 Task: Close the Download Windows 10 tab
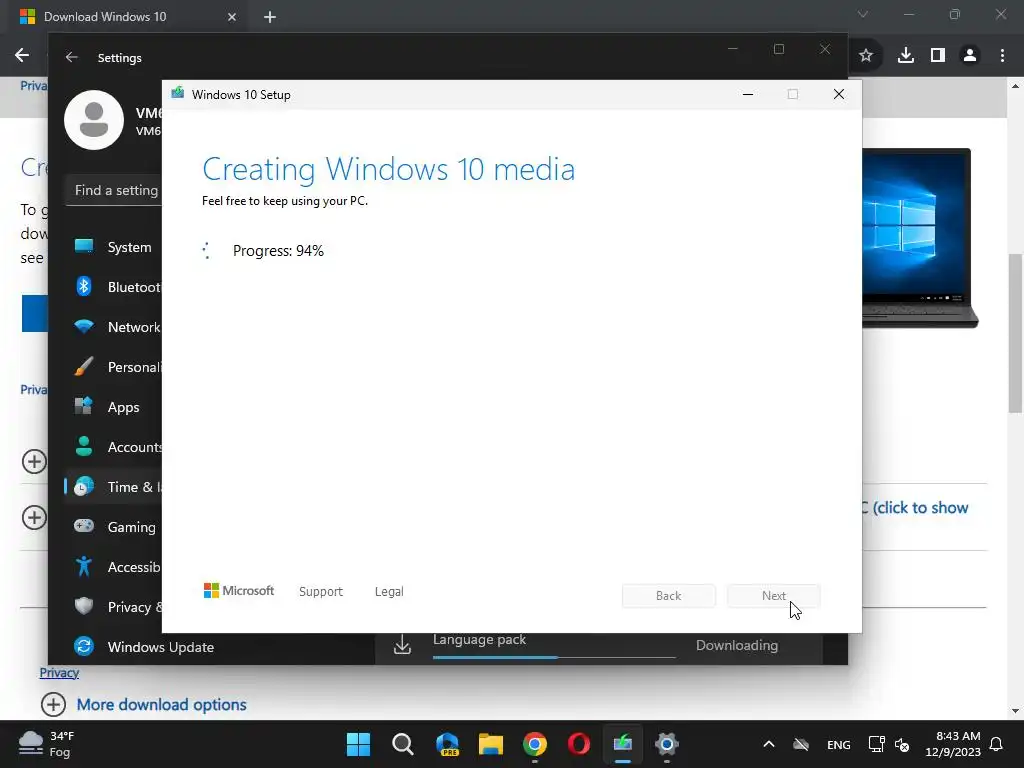[x=232, y=17]
